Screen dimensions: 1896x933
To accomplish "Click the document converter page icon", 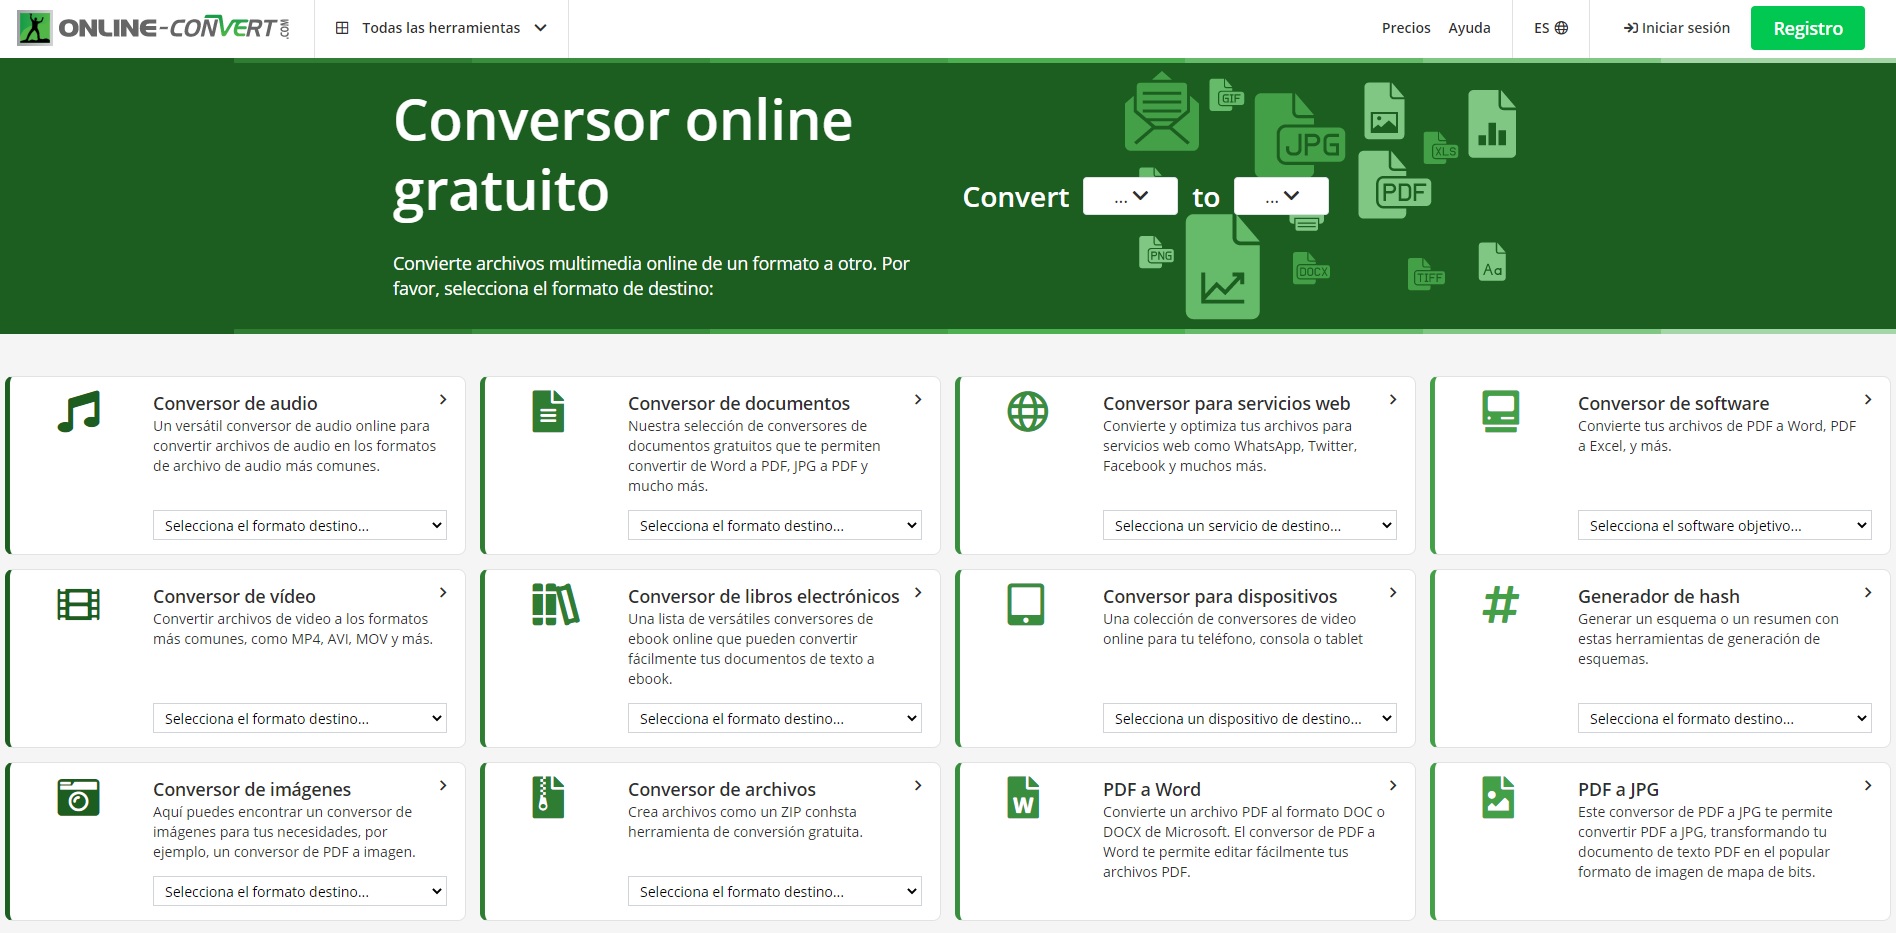I will coord(548,410).
